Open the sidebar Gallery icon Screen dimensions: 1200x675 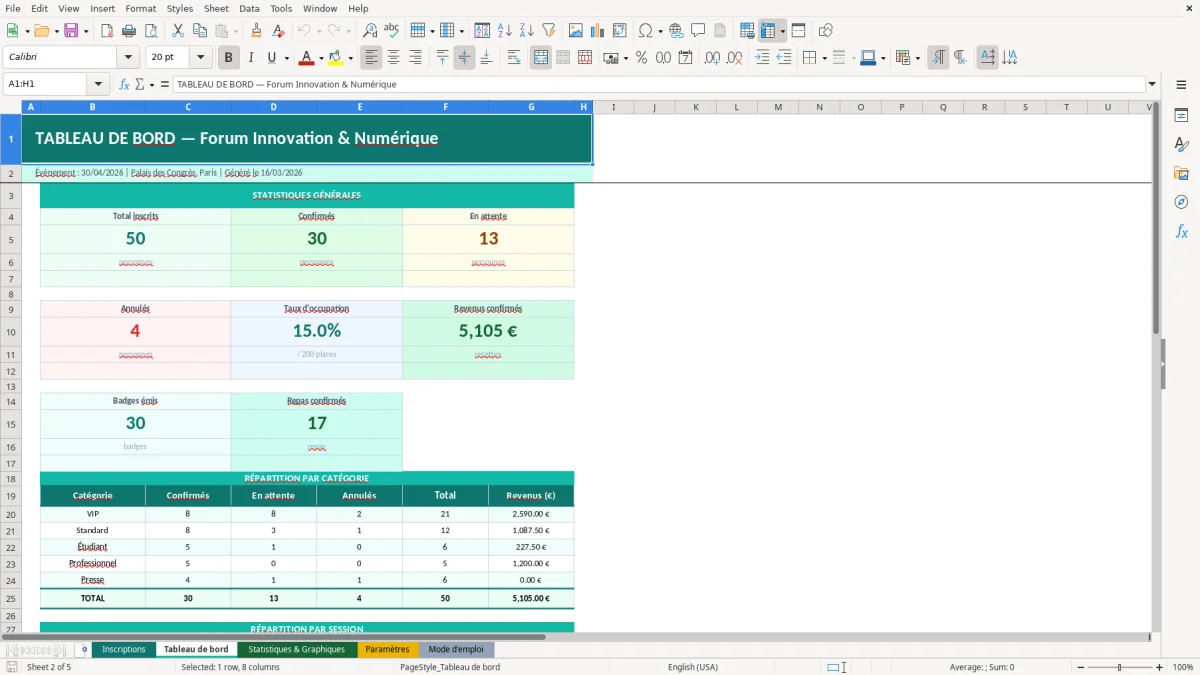pyautogui.click(x=1181, y=173)
